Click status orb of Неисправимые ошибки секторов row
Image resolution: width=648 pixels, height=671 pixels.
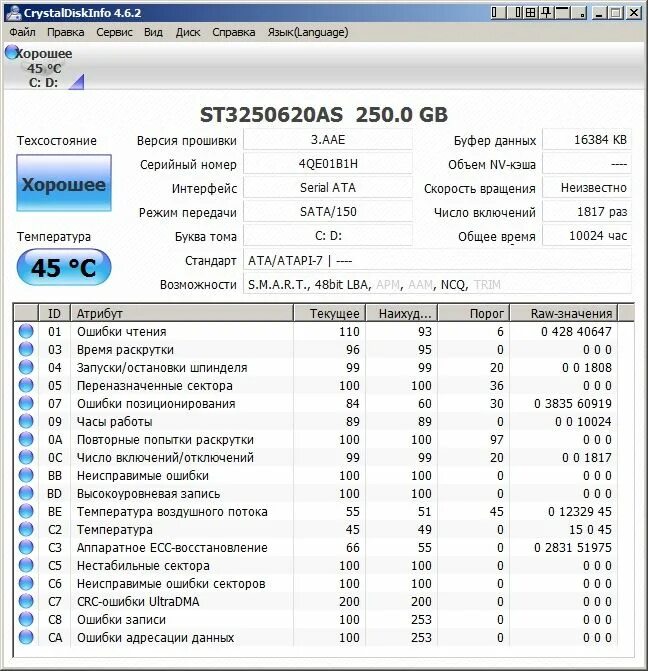26,583
